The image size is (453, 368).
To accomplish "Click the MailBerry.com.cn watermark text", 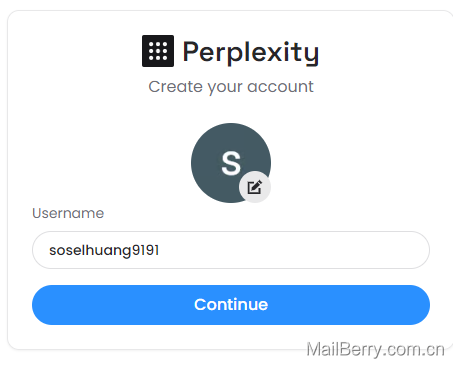I will [x=375, y=350].
